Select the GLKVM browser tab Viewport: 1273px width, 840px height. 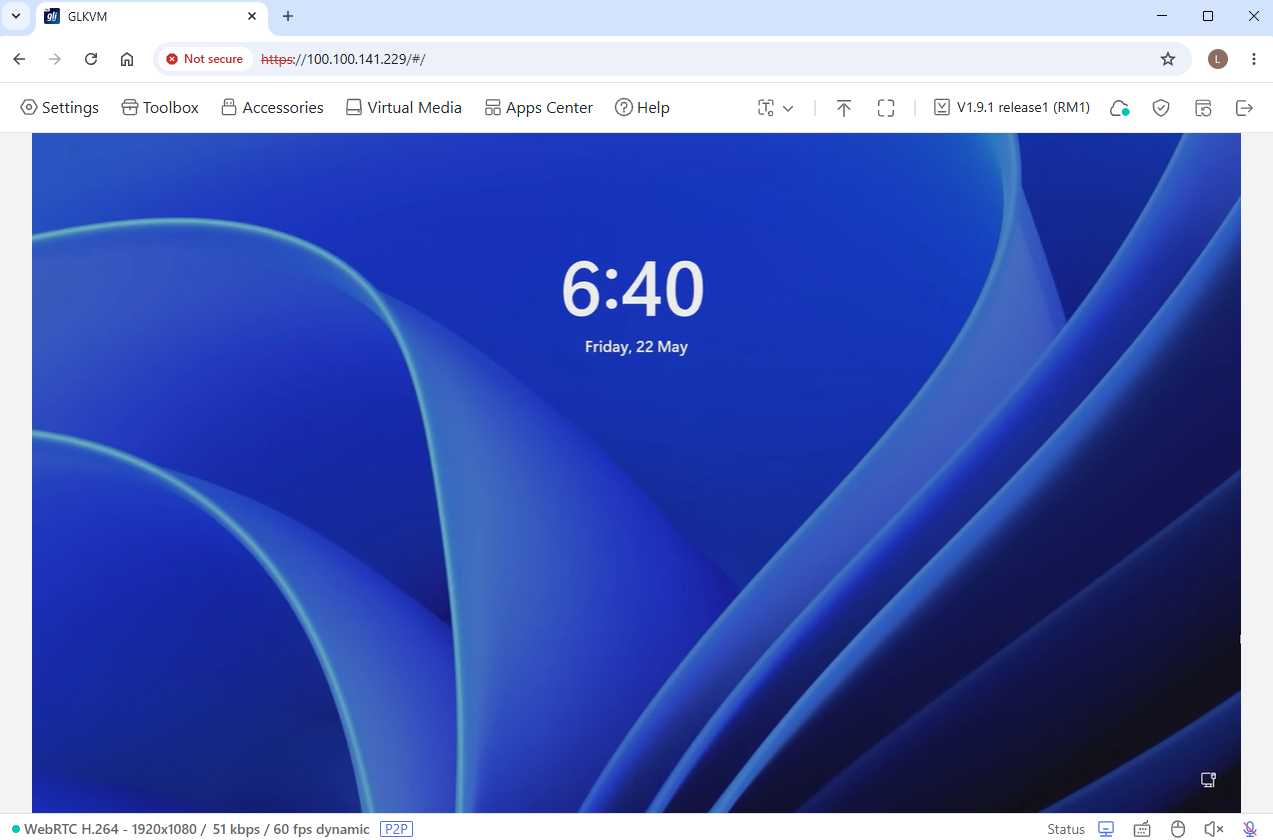[x=152, y=17]
